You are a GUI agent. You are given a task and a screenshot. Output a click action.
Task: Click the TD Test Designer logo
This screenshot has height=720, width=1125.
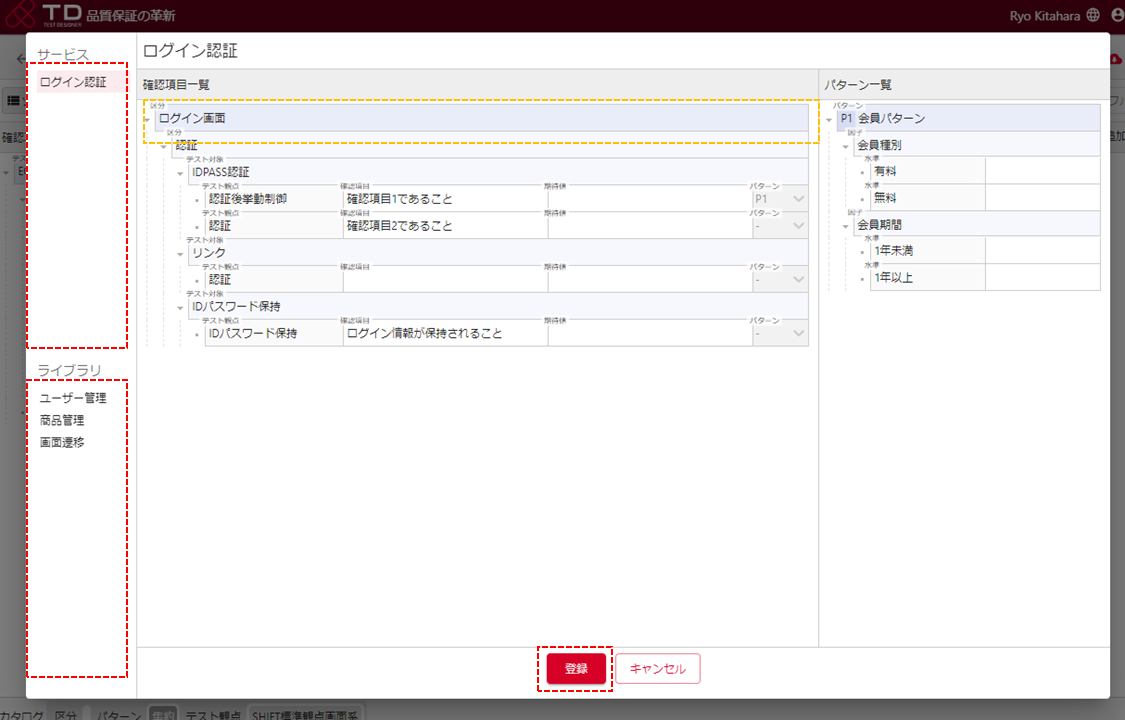44,14
